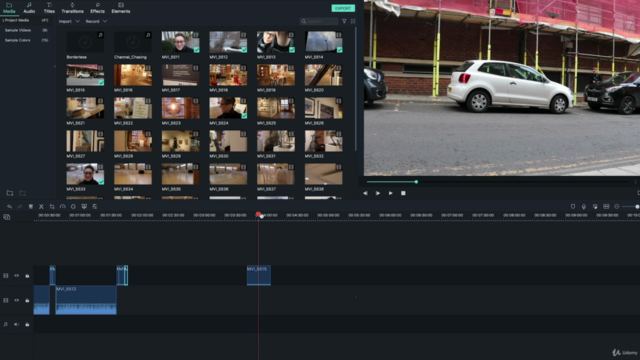
Task: Click the timeline zoom slider handle
Action: (637, 207)
